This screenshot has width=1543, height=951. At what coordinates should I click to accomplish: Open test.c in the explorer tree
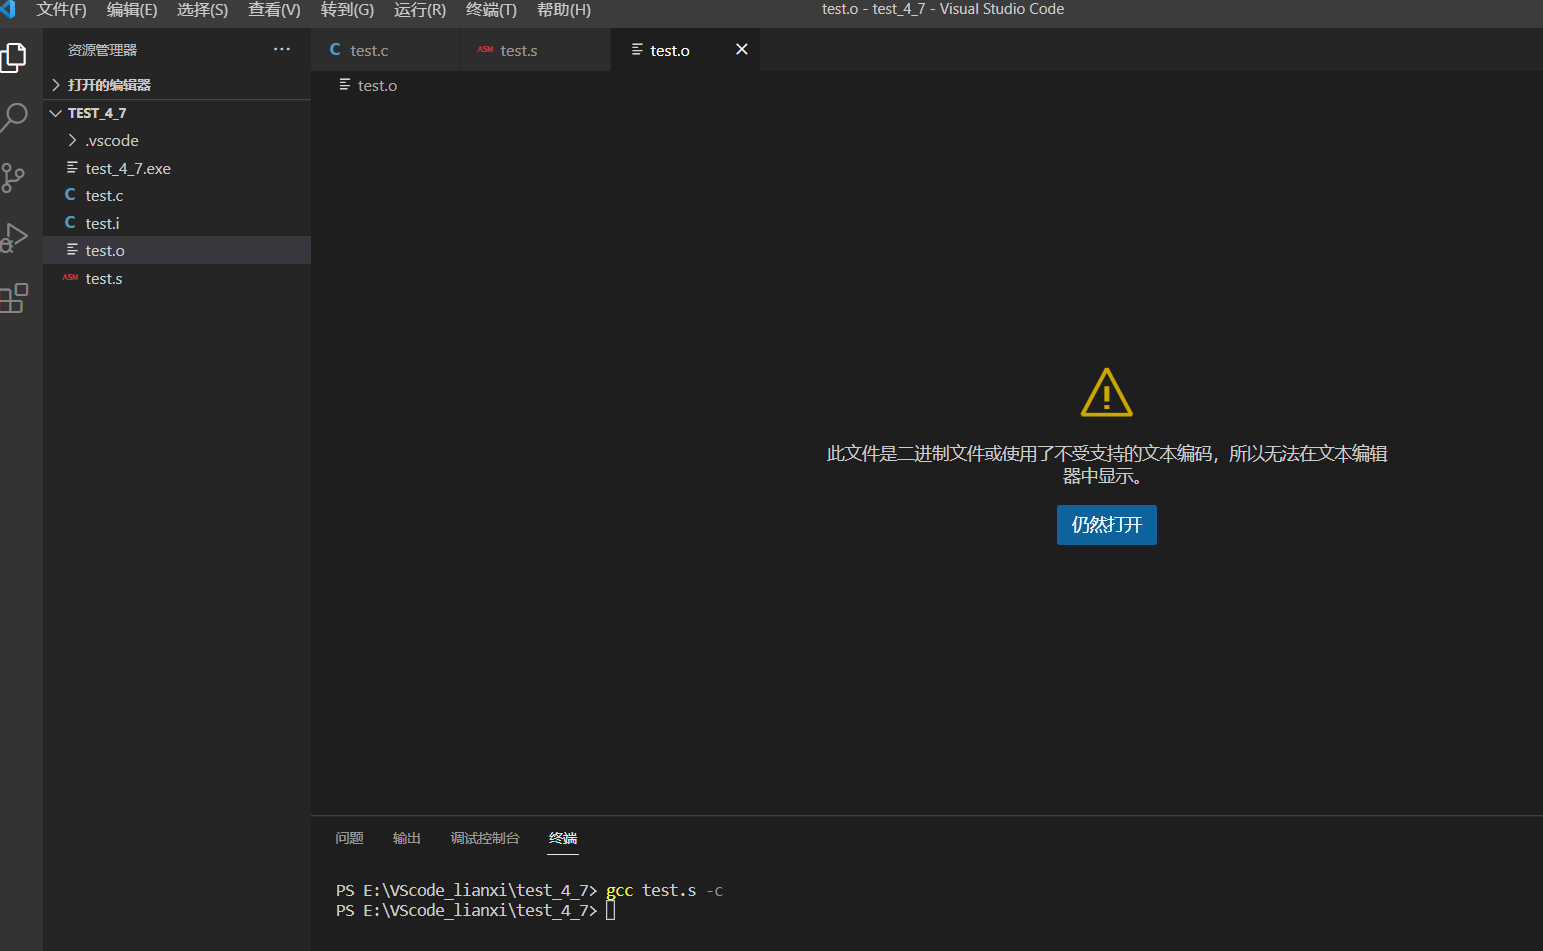tap(177, 195)
